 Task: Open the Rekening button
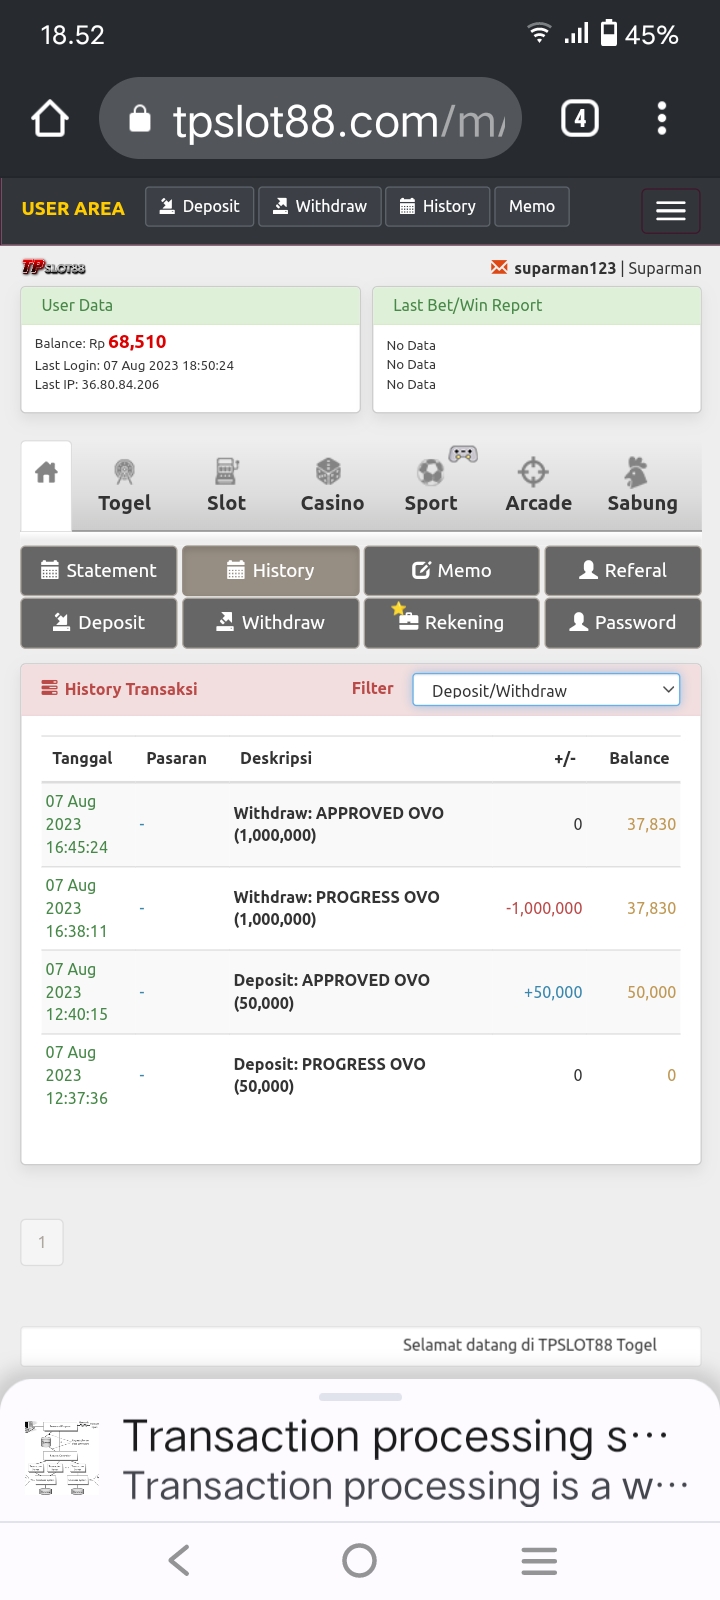(452, 622)
